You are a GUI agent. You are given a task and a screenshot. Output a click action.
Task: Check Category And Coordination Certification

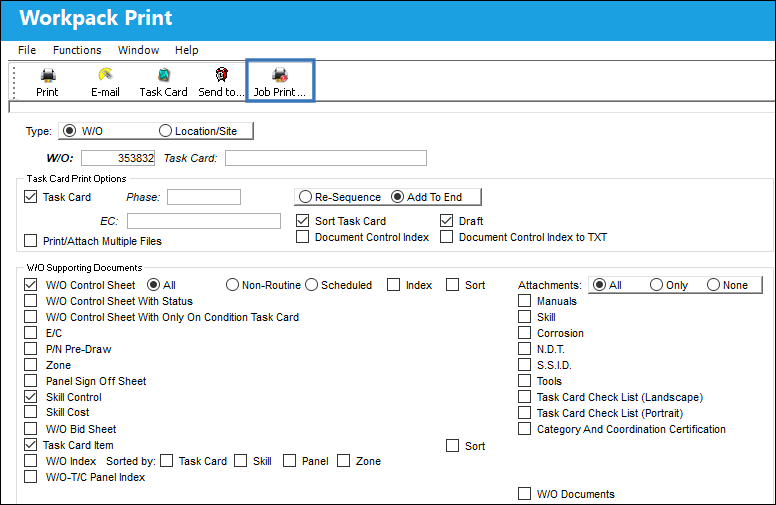pyautogui.click(x=525, y=429)
